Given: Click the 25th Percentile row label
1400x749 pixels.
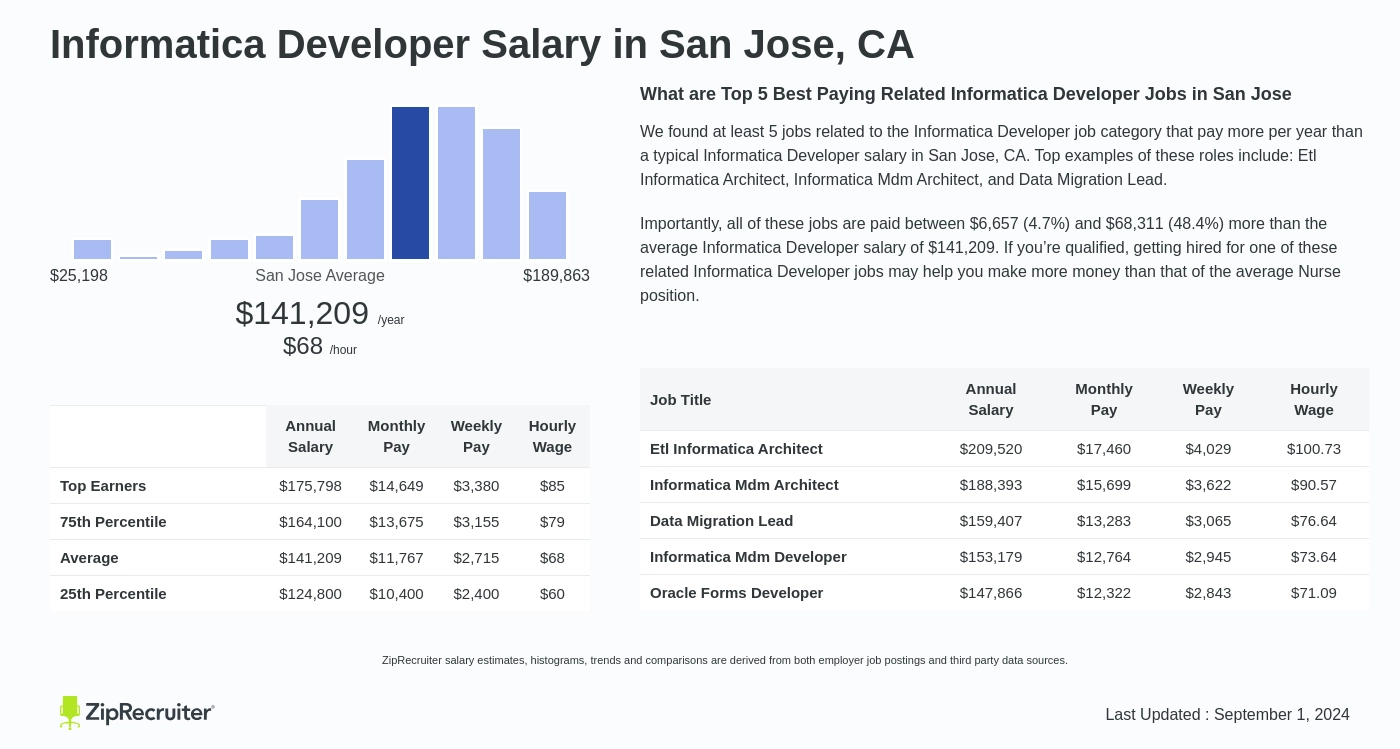Looking at the screenshot, I should pos(113,593).
